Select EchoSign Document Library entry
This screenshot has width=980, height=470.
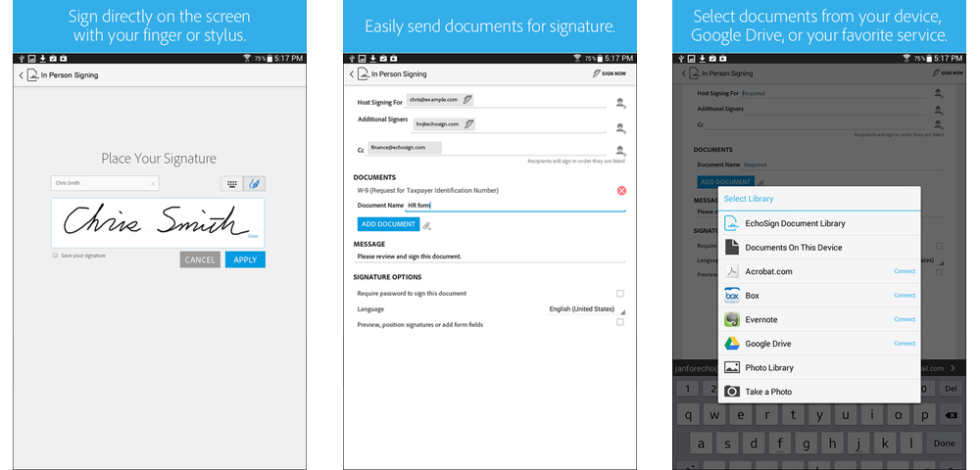(794, 223)
